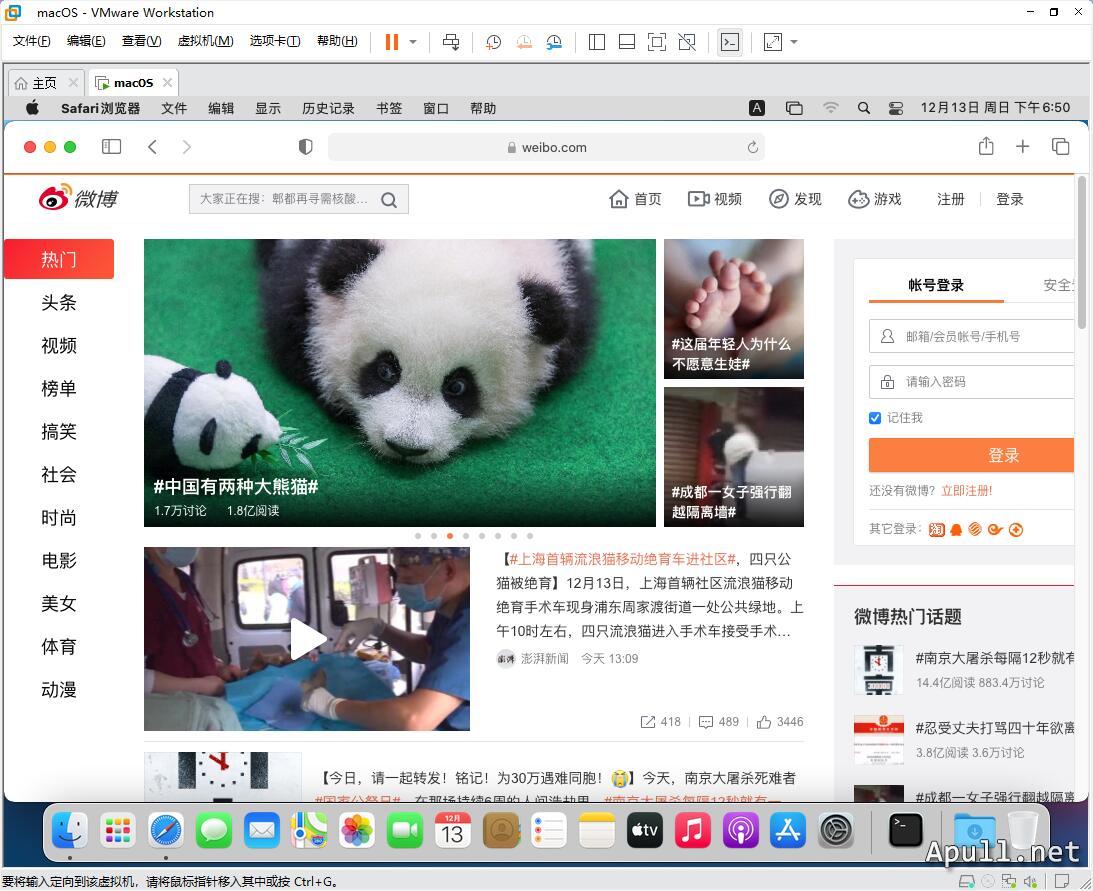Screen dimensions: 1093x891
Task: Open the Safari 书签 menu
Action: (389, 108)
